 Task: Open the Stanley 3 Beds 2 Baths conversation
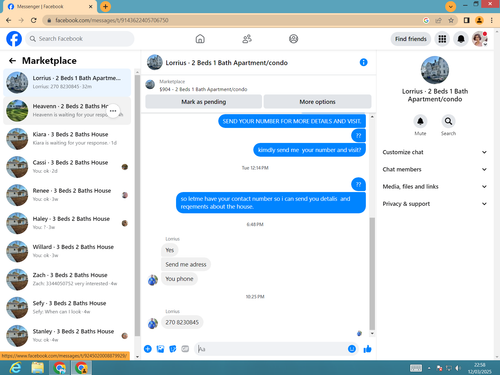click(67, 336)
